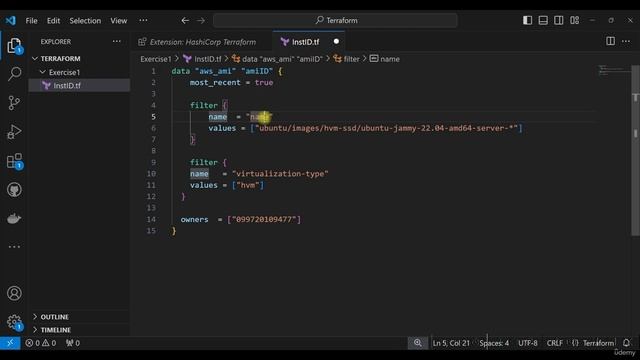Open Source Control view icon
Viewport: 640px width, 360px height.
point(14,103)
